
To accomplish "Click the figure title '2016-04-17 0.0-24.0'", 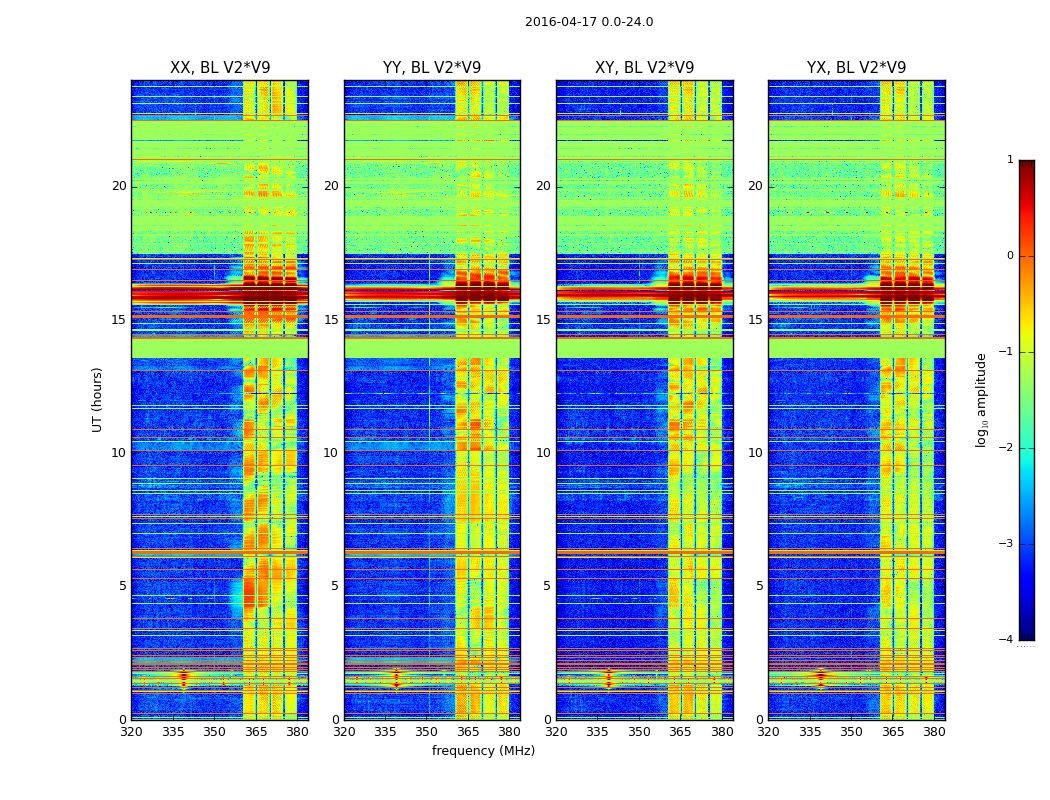I will pos(589,21).
